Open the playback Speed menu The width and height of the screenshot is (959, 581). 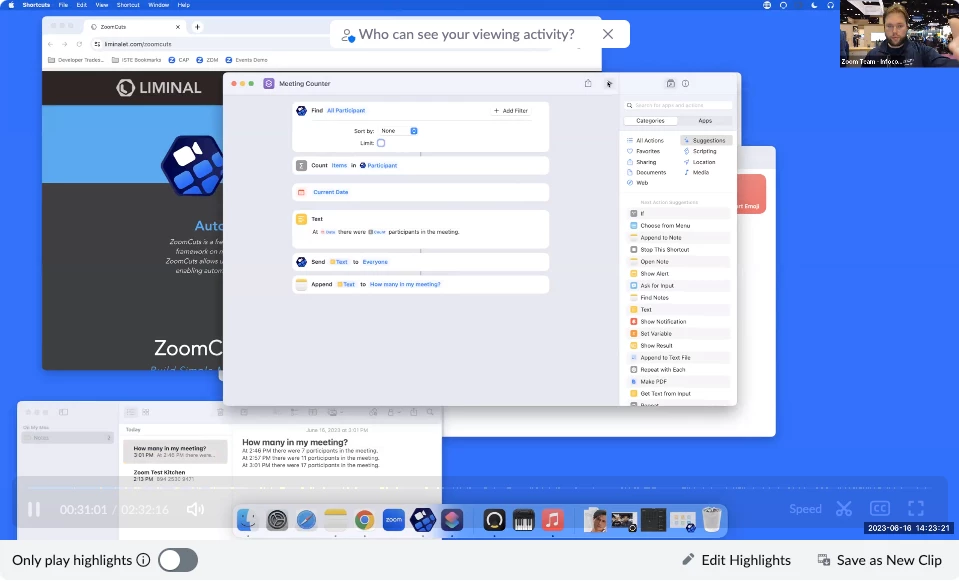[x=805, y=509]
